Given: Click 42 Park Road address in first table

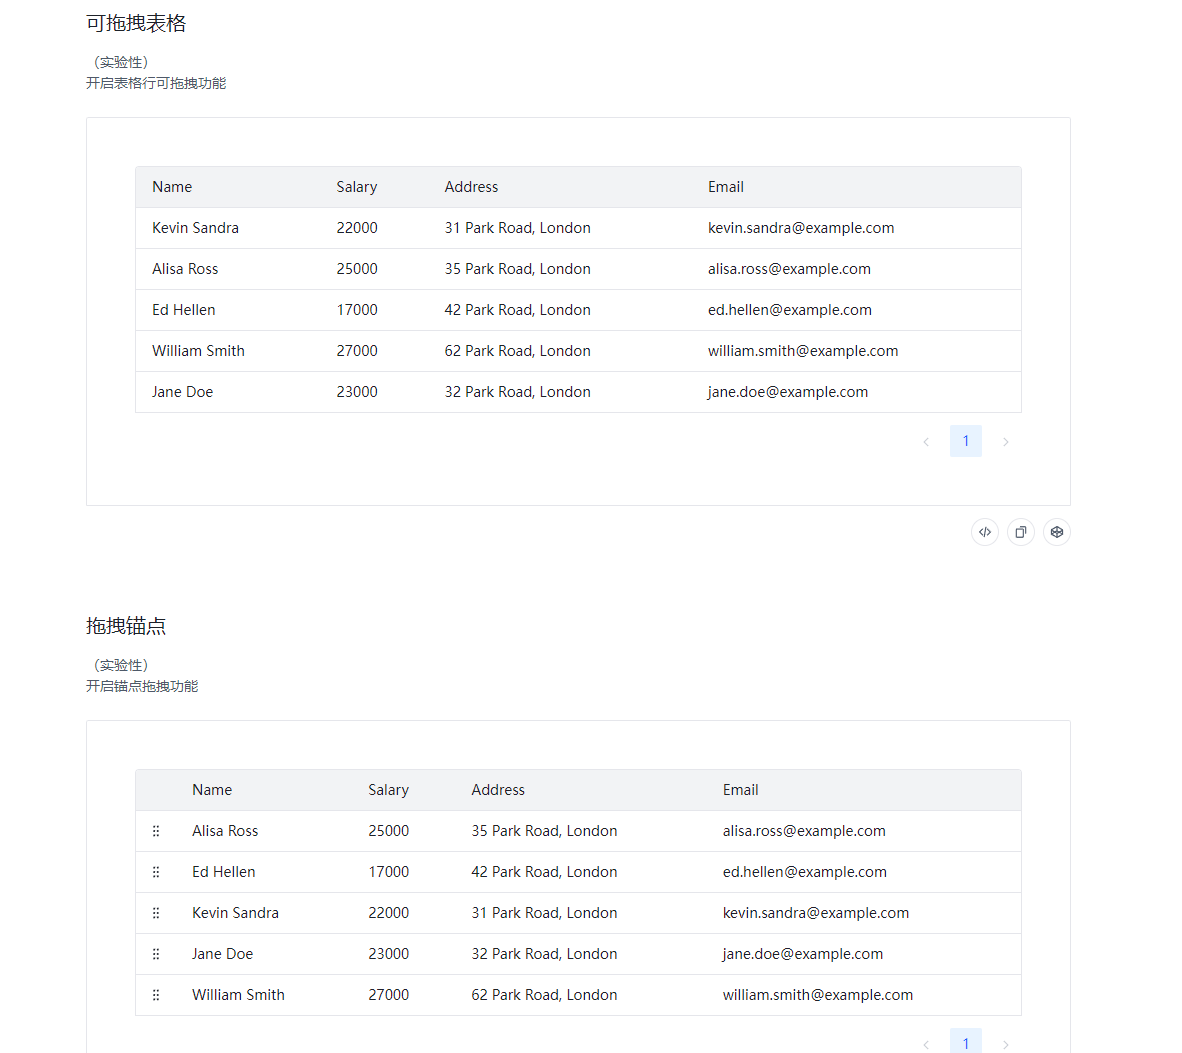Looking at the screenshot, I should pos(518,310).
